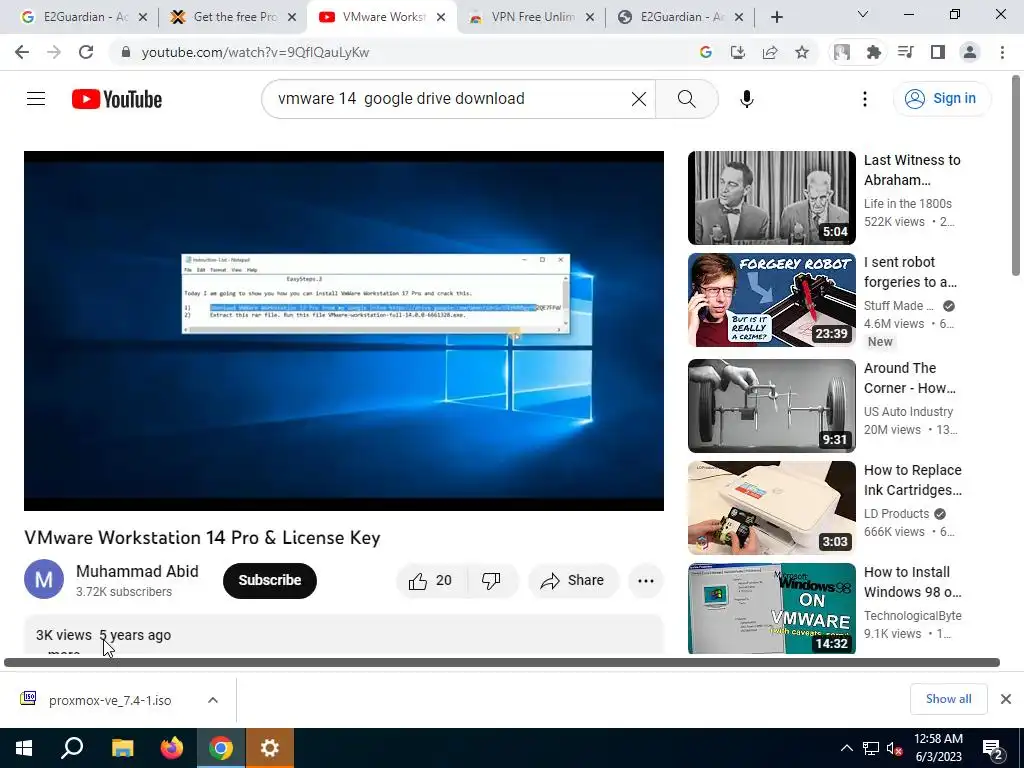Open a new browser tab
The width and height of the screenshot is (1024, 768).
776,17
